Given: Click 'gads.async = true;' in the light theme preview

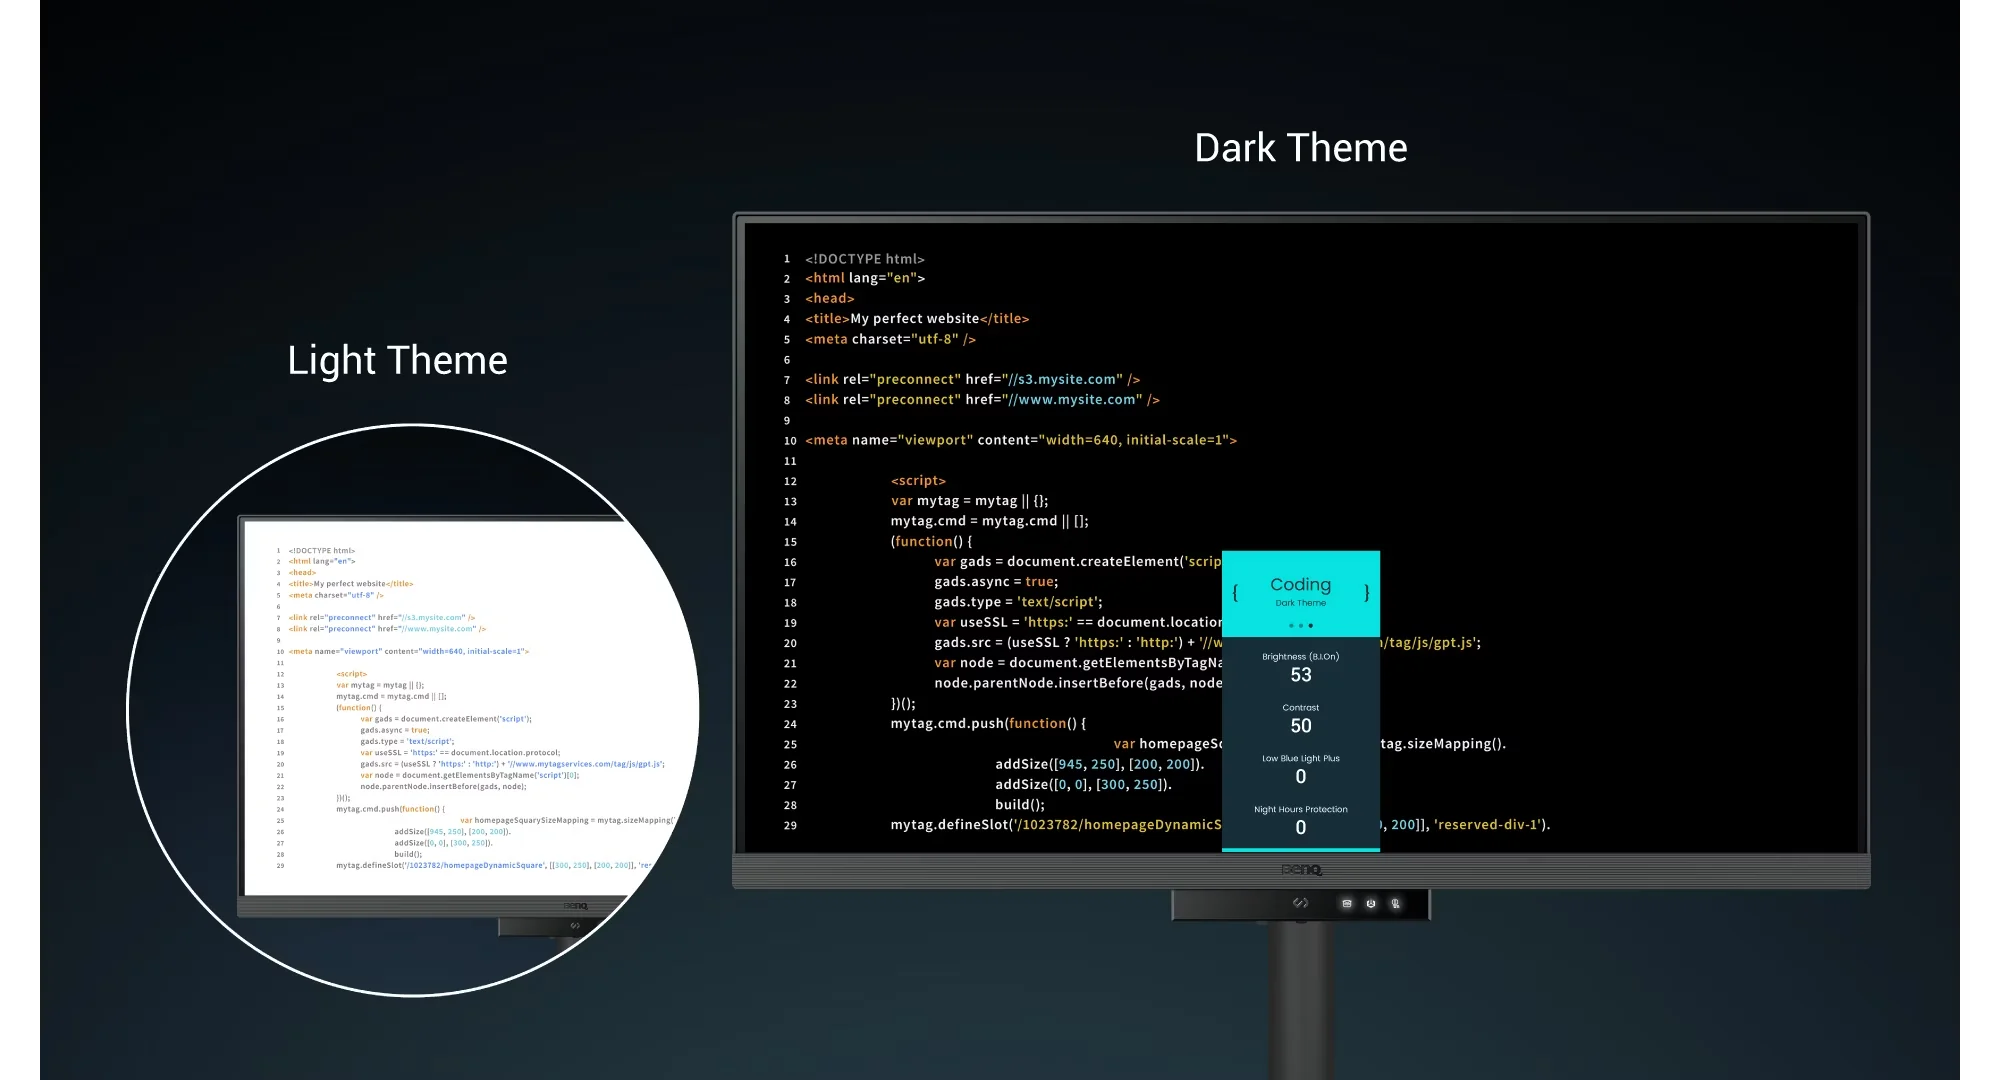Looking at the screenshot, I should coord(395,730).
